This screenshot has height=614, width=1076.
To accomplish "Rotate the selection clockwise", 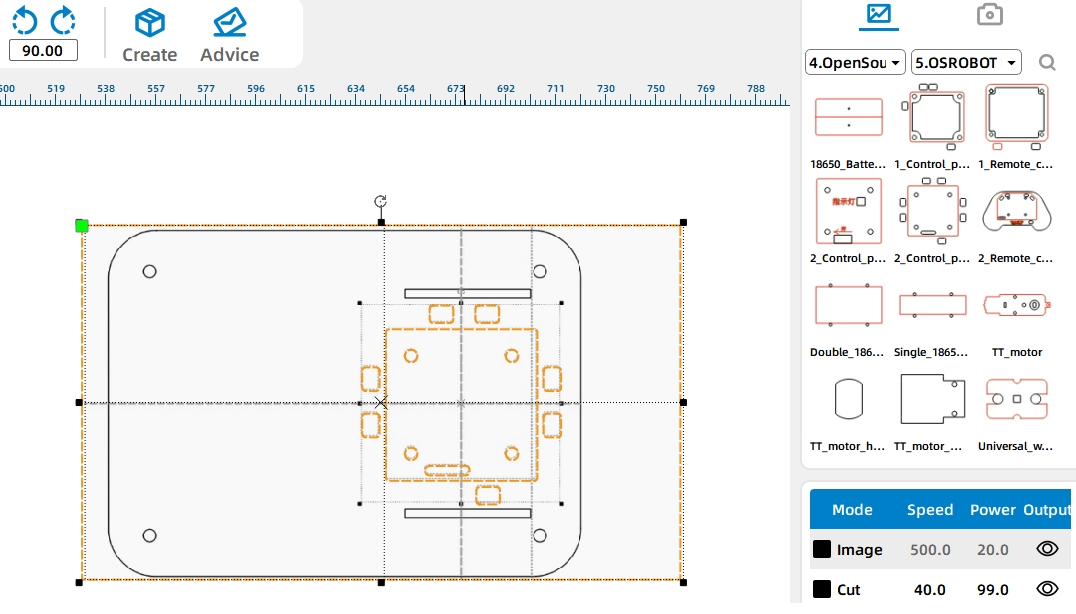I will tap(63, 21).
